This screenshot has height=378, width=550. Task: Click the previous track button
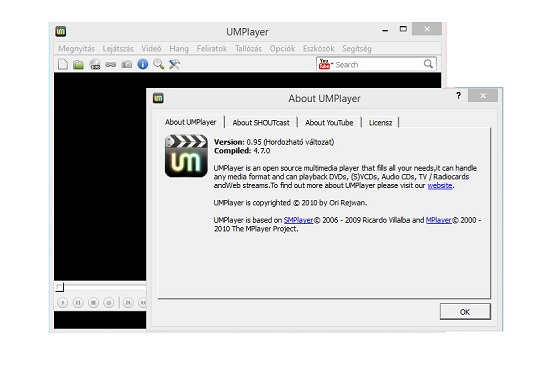(x=128, y=302)
